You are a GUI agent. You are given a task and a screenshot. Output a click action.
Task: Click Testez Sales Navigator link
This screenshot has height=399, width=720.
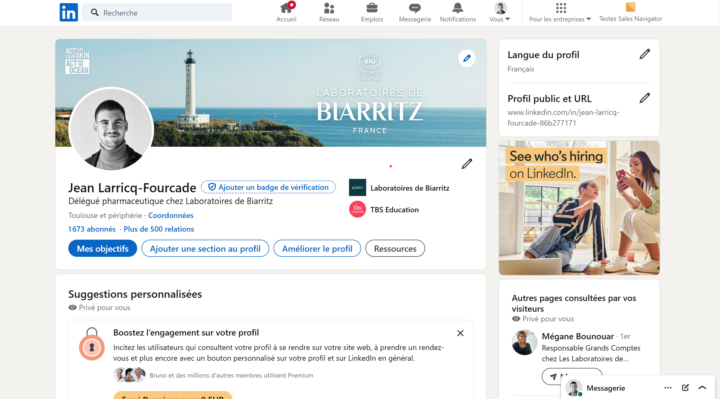[x=630, y=12]
